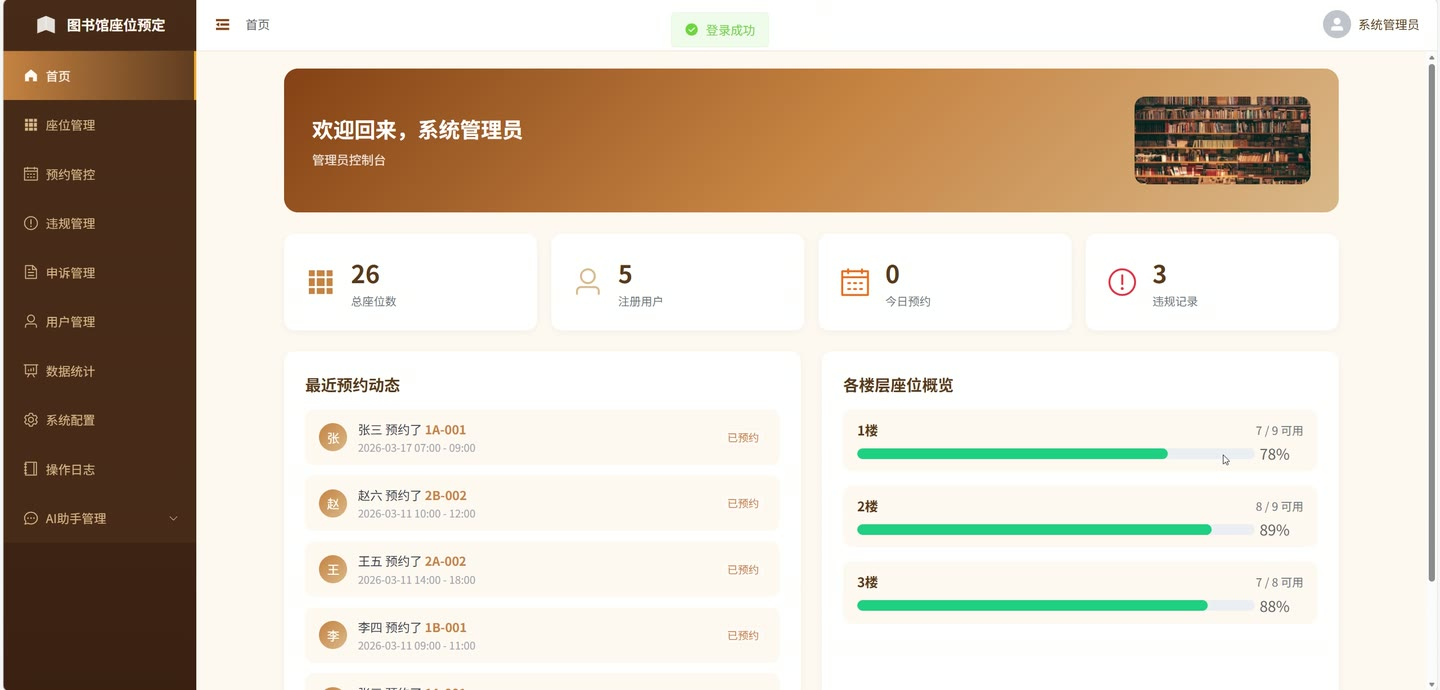Click the reservation control calendar icon
Image resolution: width=1440 pixels, height=690 pixels.
pyautogui.click(x=31, y=174)
